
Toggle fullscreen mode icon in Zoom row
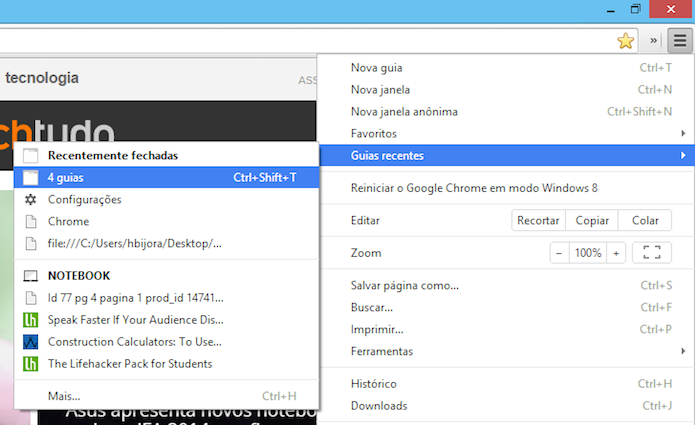pos(652,253)
